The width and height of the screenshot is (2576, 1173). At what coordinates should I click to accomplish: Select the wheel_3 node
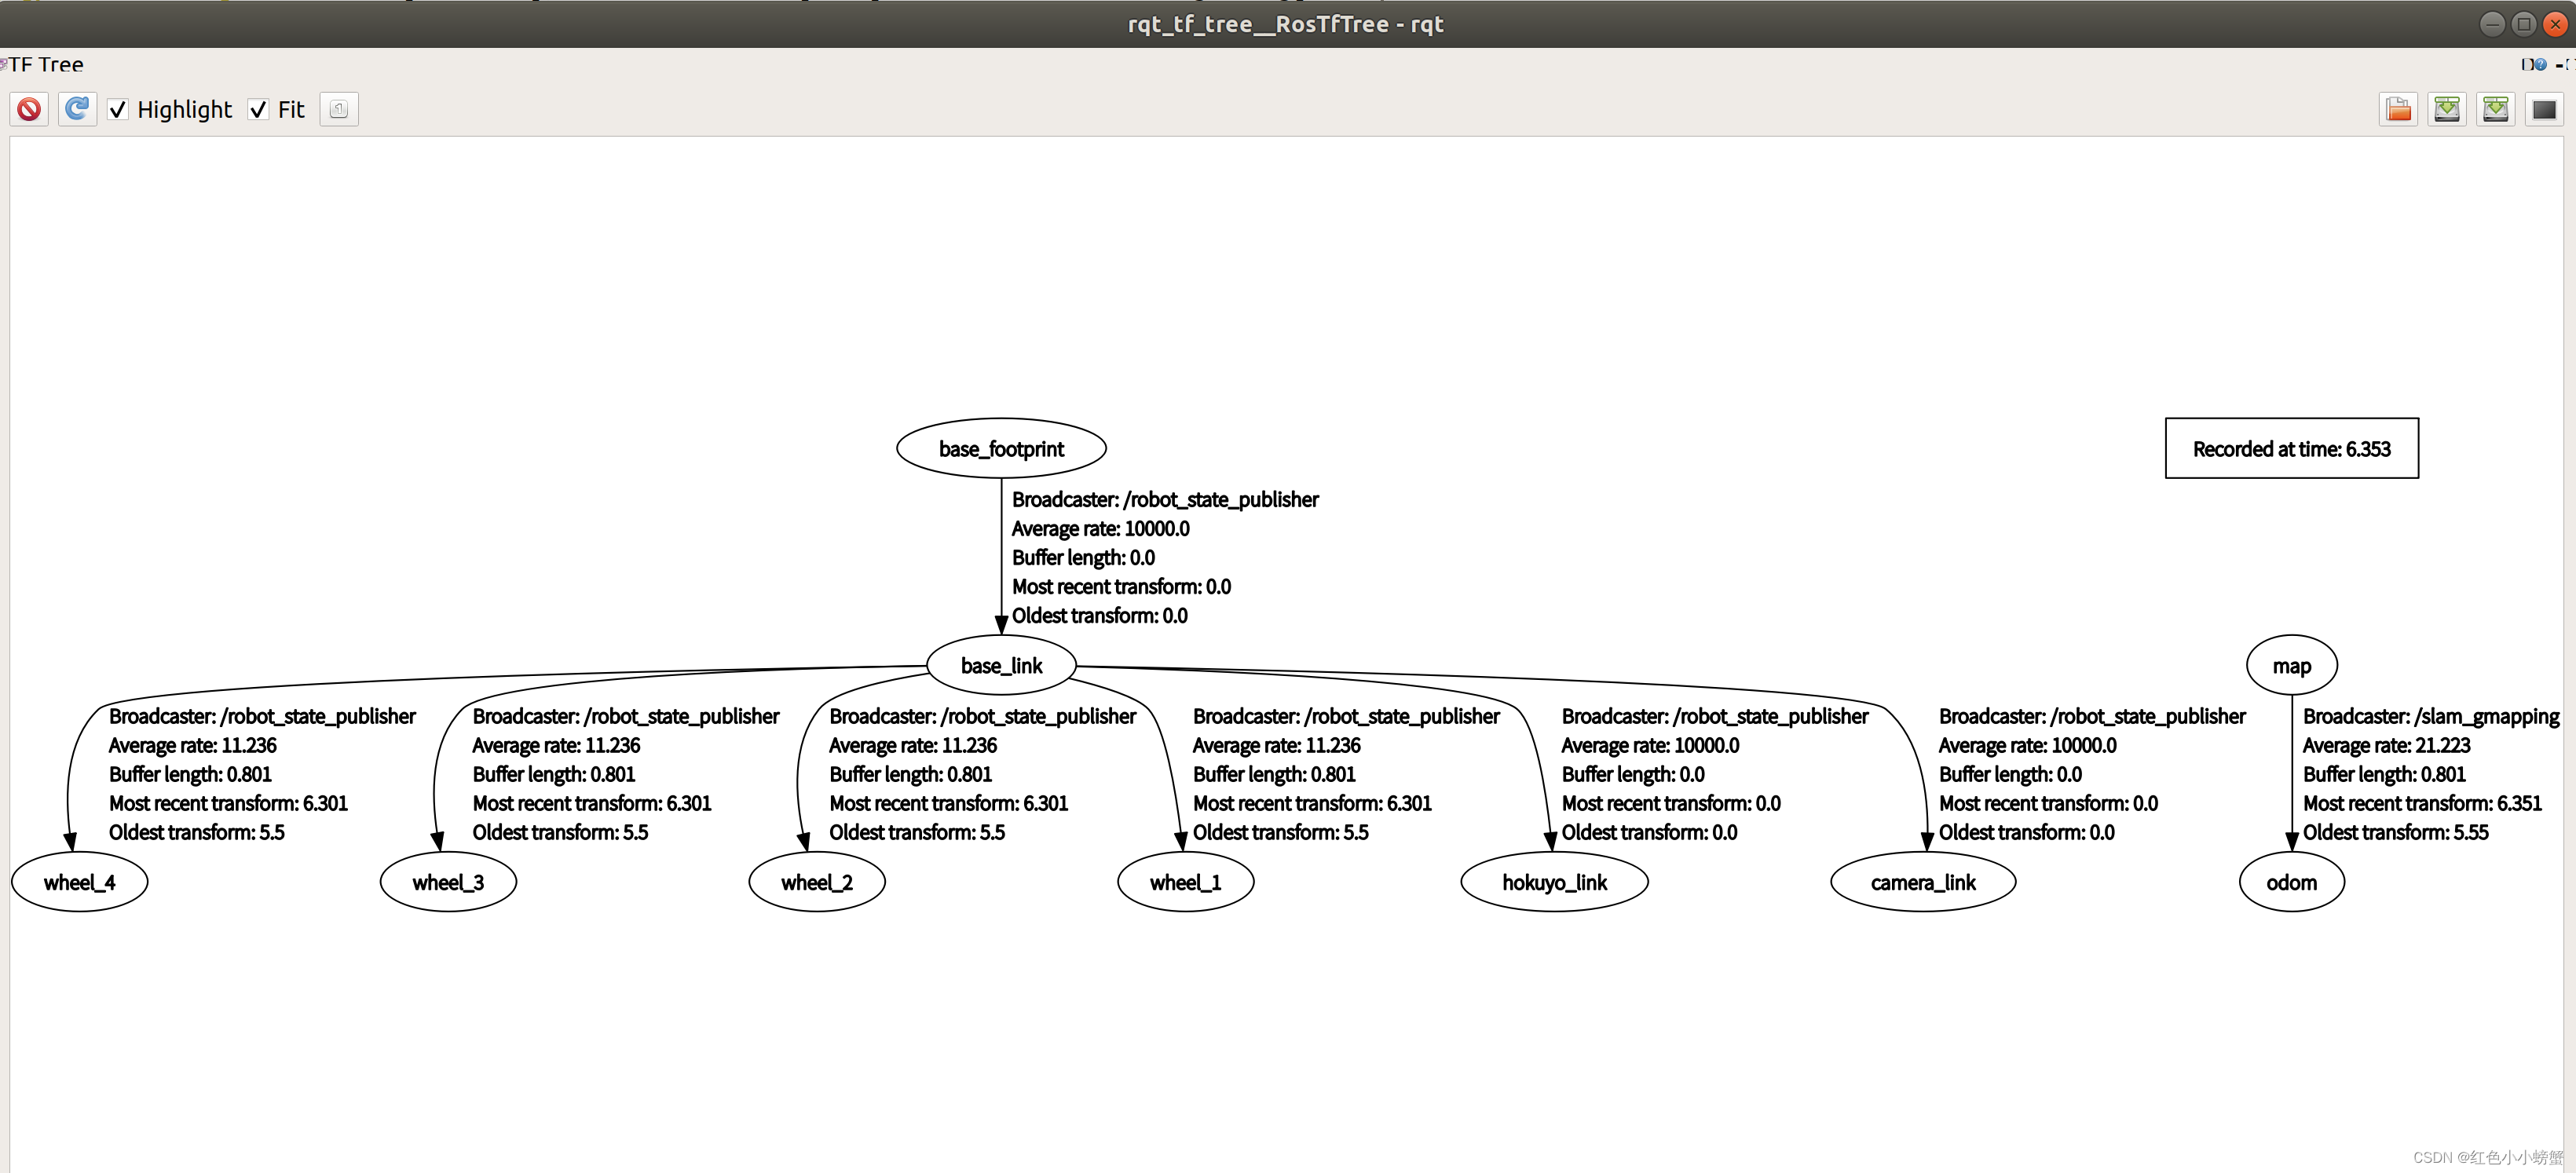448,882
